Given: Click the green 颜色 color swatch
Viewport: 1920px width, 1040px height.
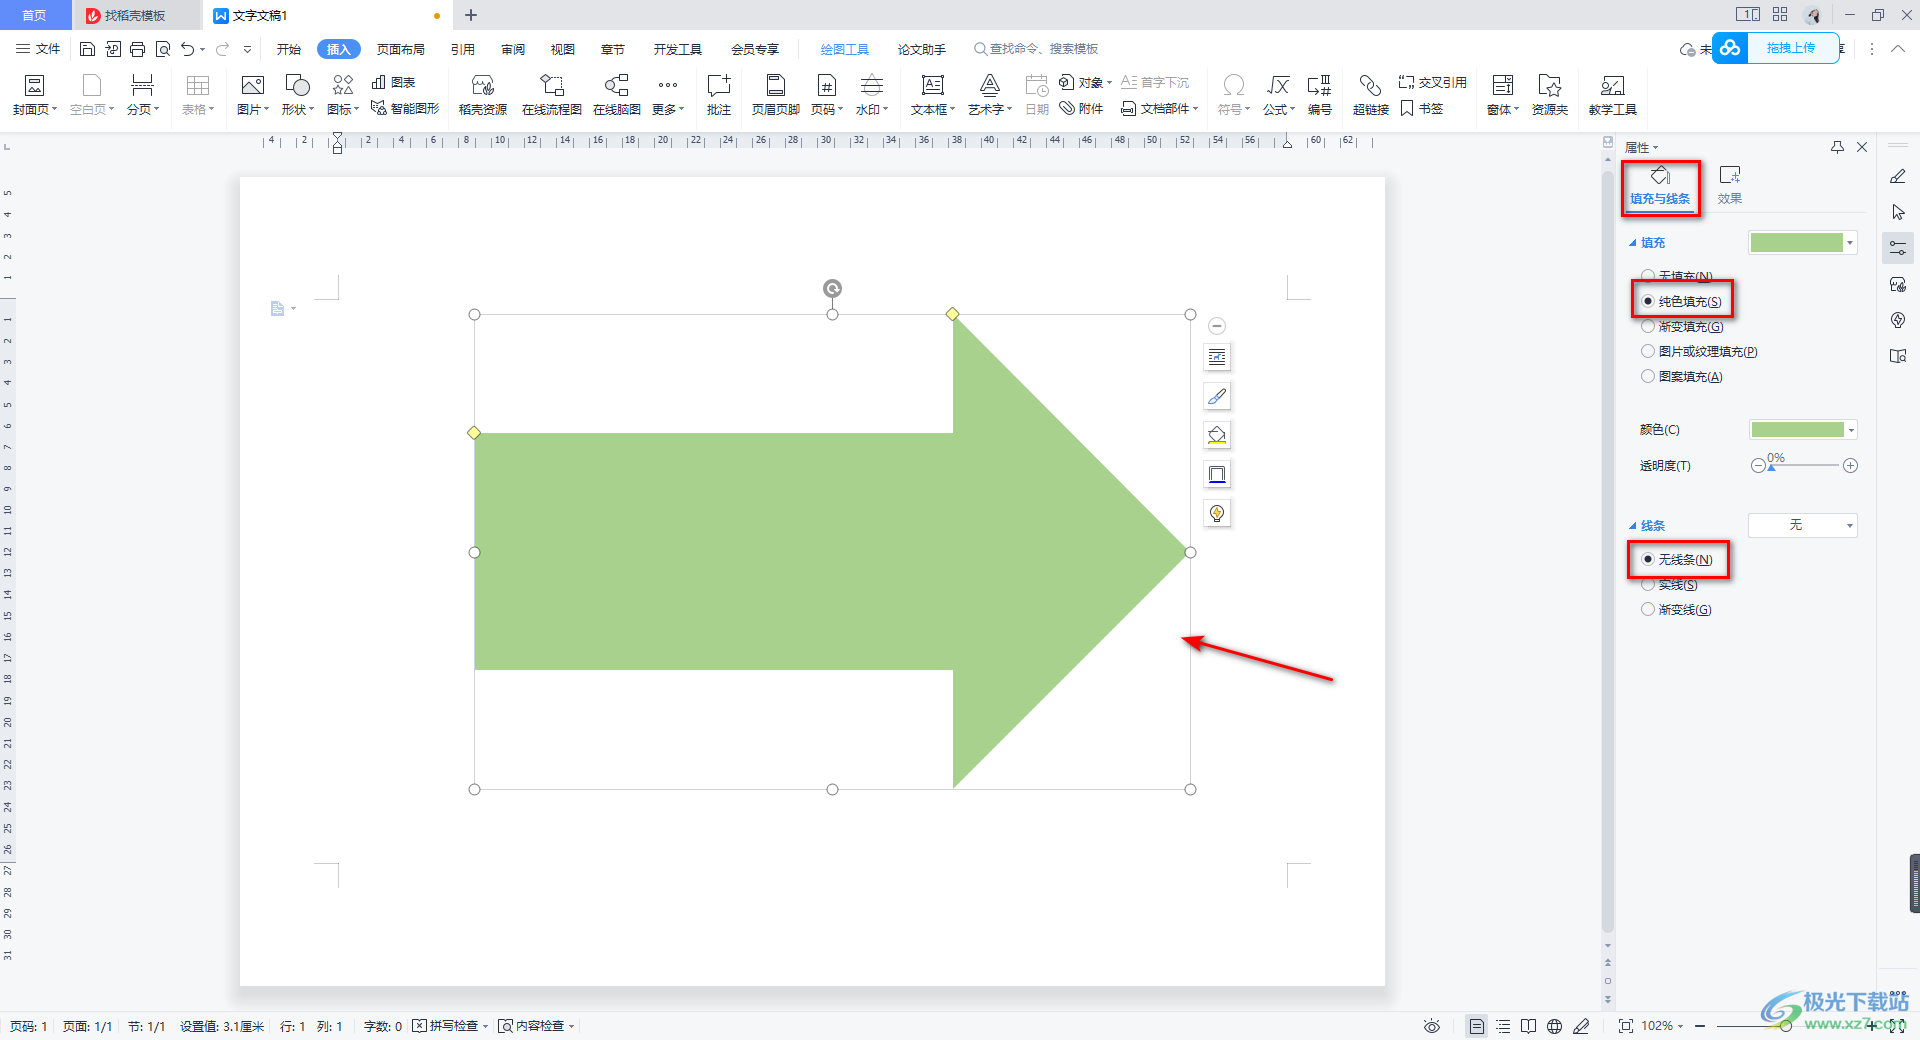Looking at the screenshot, I should coord(1797,430).
